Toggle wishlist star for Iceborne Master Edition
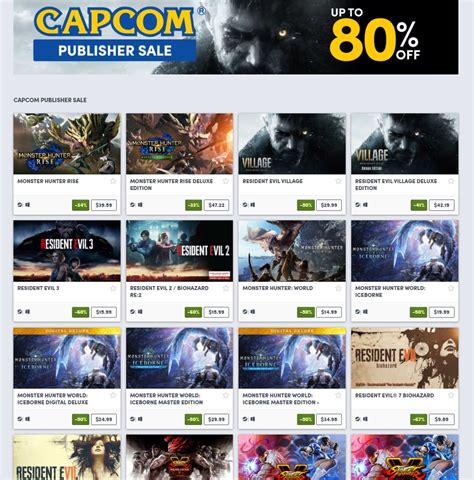This screenshot has width=474, height=480. pos(226,395)
